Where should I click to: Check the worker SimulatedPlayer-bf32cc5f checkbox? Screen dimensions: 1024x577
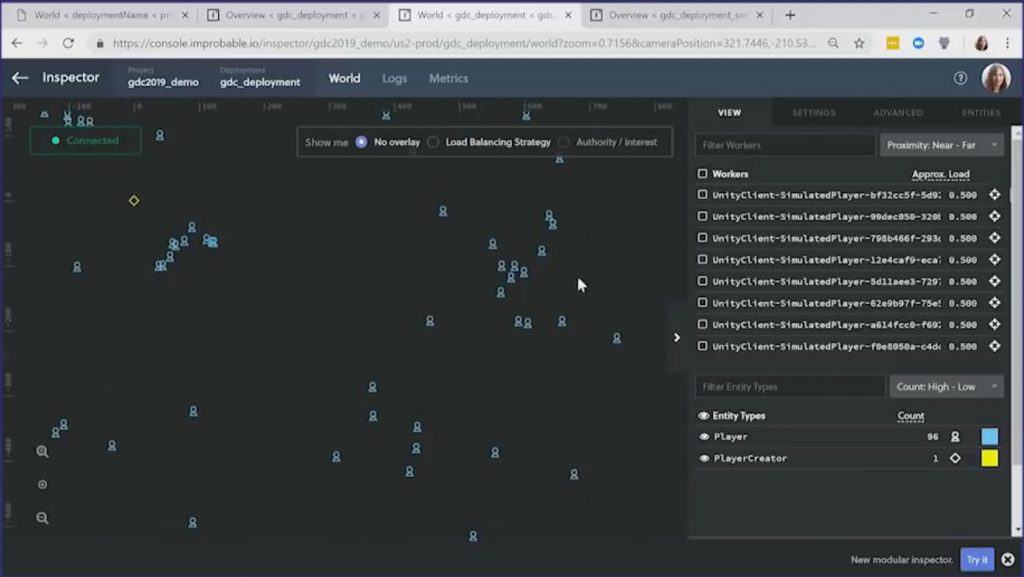pos(702,195)
